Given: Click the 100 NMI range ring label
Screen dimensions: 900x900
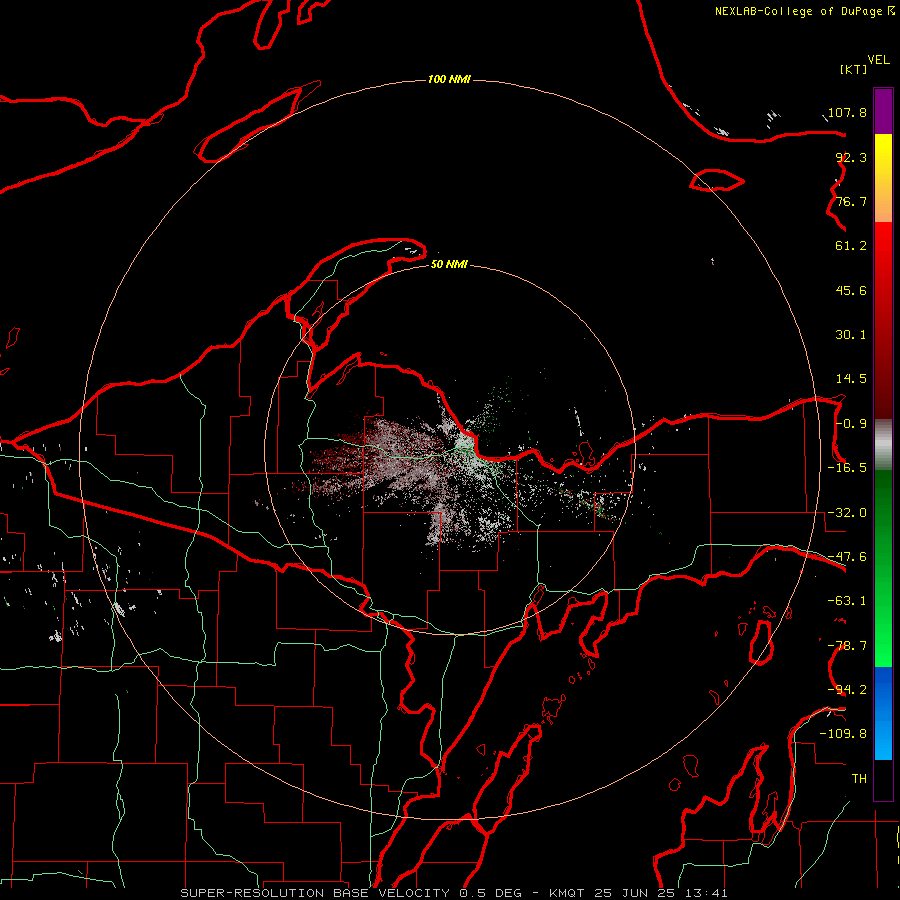Looking at the screenshot, I should tap(449, 79).
